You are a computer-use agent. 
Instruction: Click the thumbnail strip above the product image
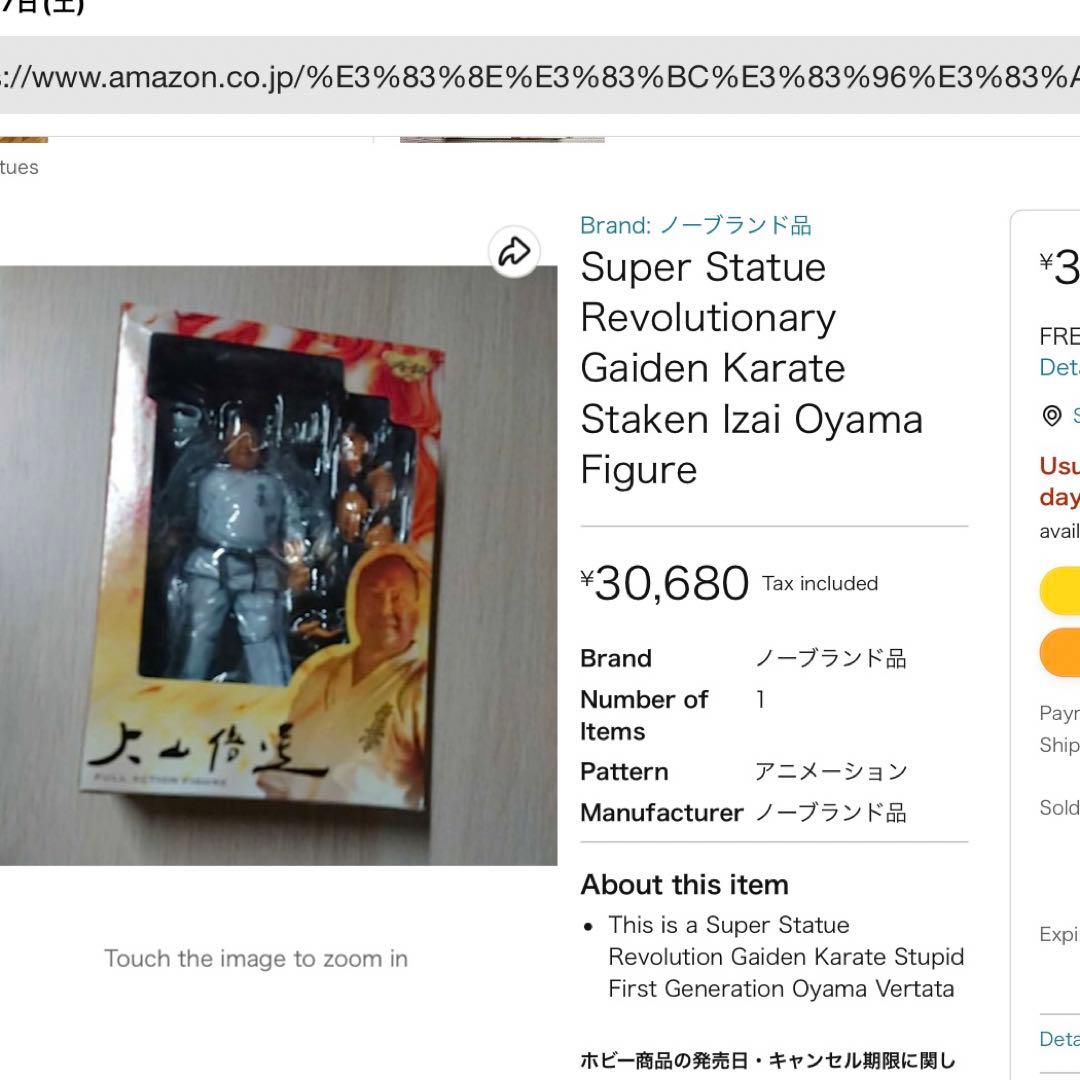[502, 140]
